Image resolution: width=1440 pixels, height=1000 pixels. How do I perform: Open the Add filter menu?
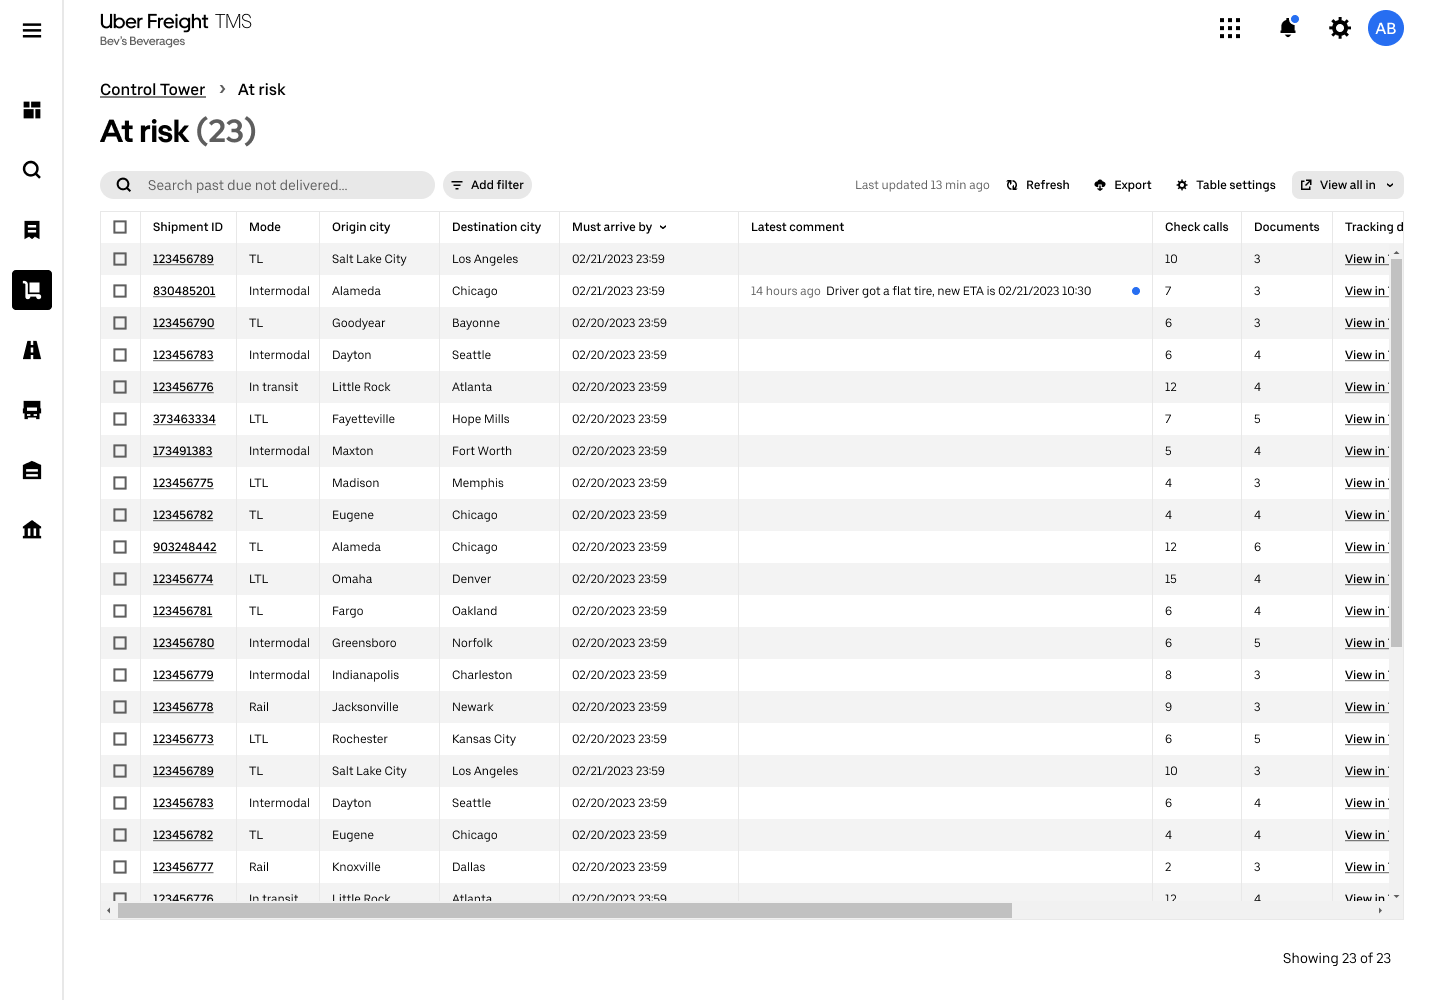[487, 185]
